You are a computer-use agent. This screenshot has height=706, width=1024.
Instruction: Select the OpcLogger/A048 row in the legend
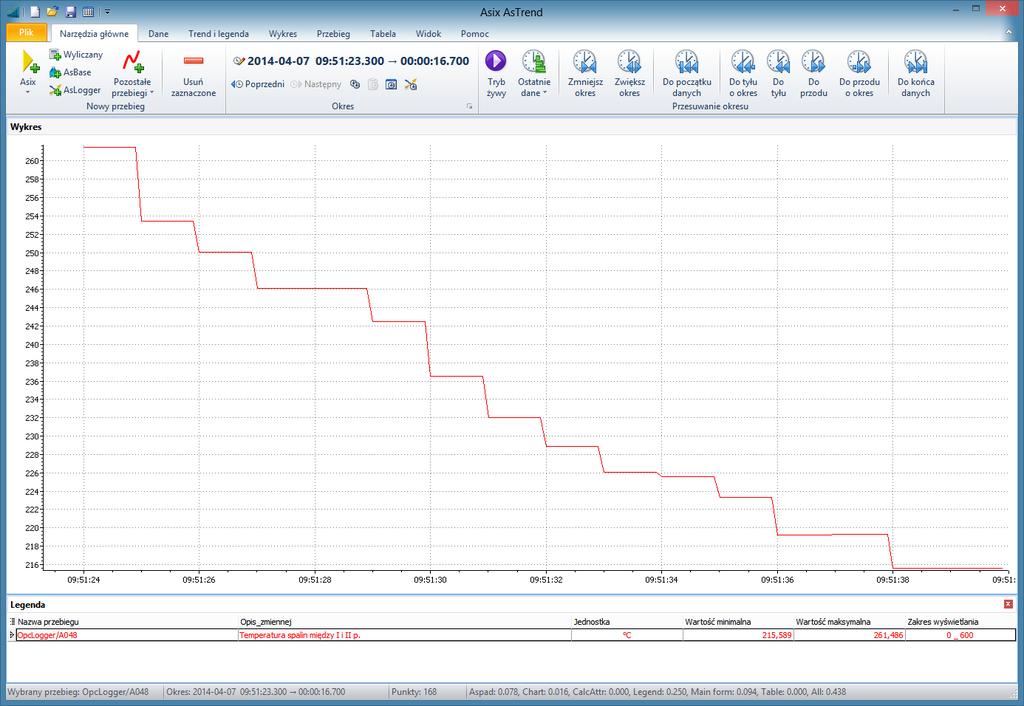coord(512,635)
